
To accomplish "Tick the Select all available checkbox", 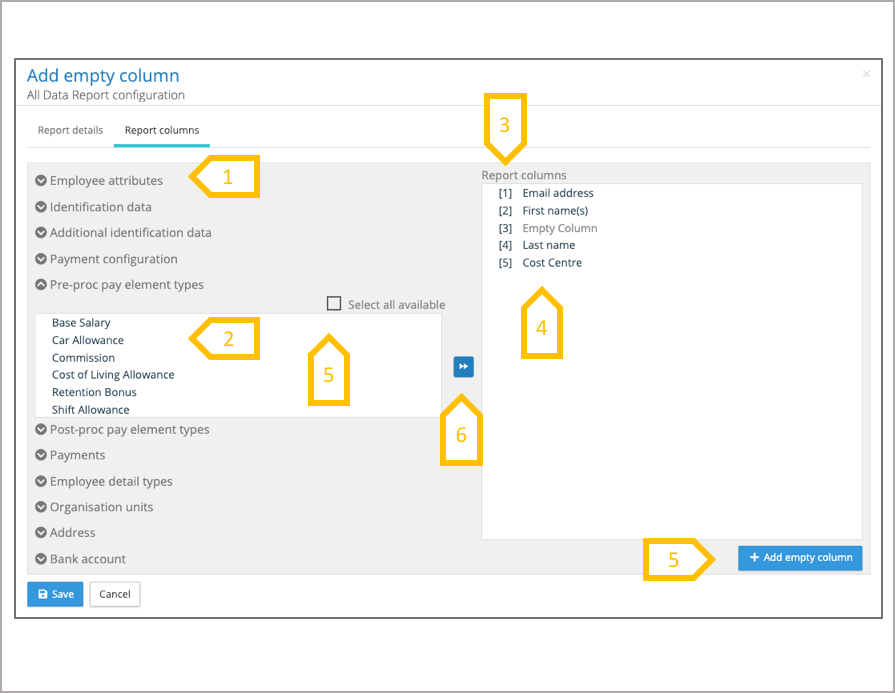I will click(335, 304).
